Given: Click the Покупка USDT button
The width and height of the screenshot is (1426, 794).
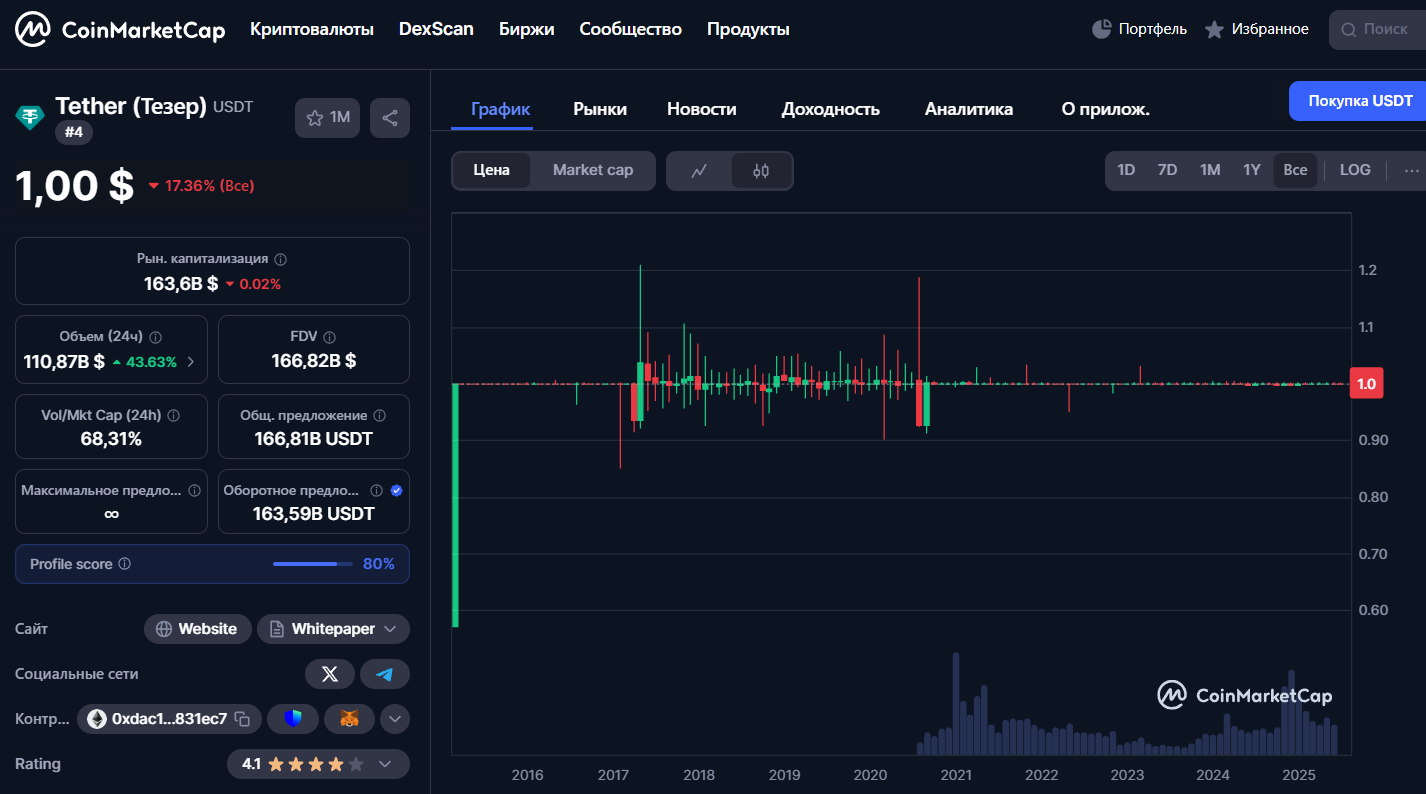Looking at the screenshot, I should [1358, 101].
